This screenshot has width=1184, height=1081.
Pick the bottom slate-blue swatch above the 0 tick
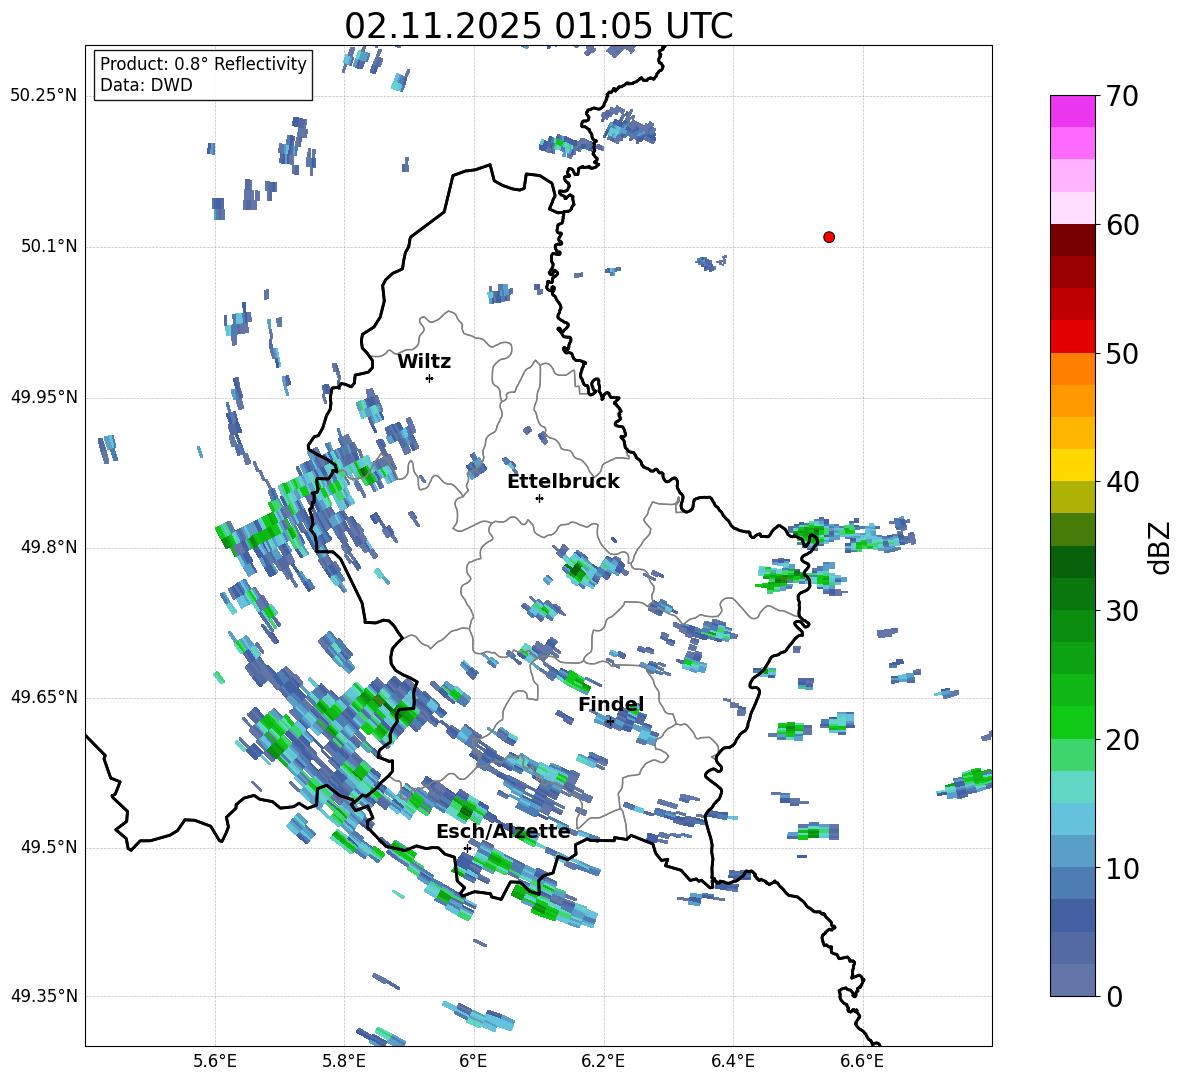tap(1072, 980)
